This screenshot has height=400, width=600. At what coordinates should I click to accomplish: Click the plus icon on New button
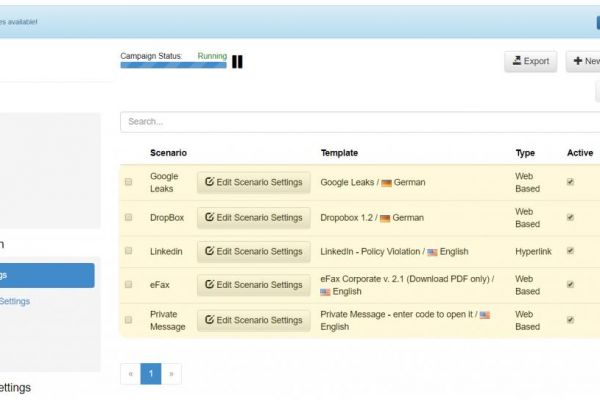point(578,61)
